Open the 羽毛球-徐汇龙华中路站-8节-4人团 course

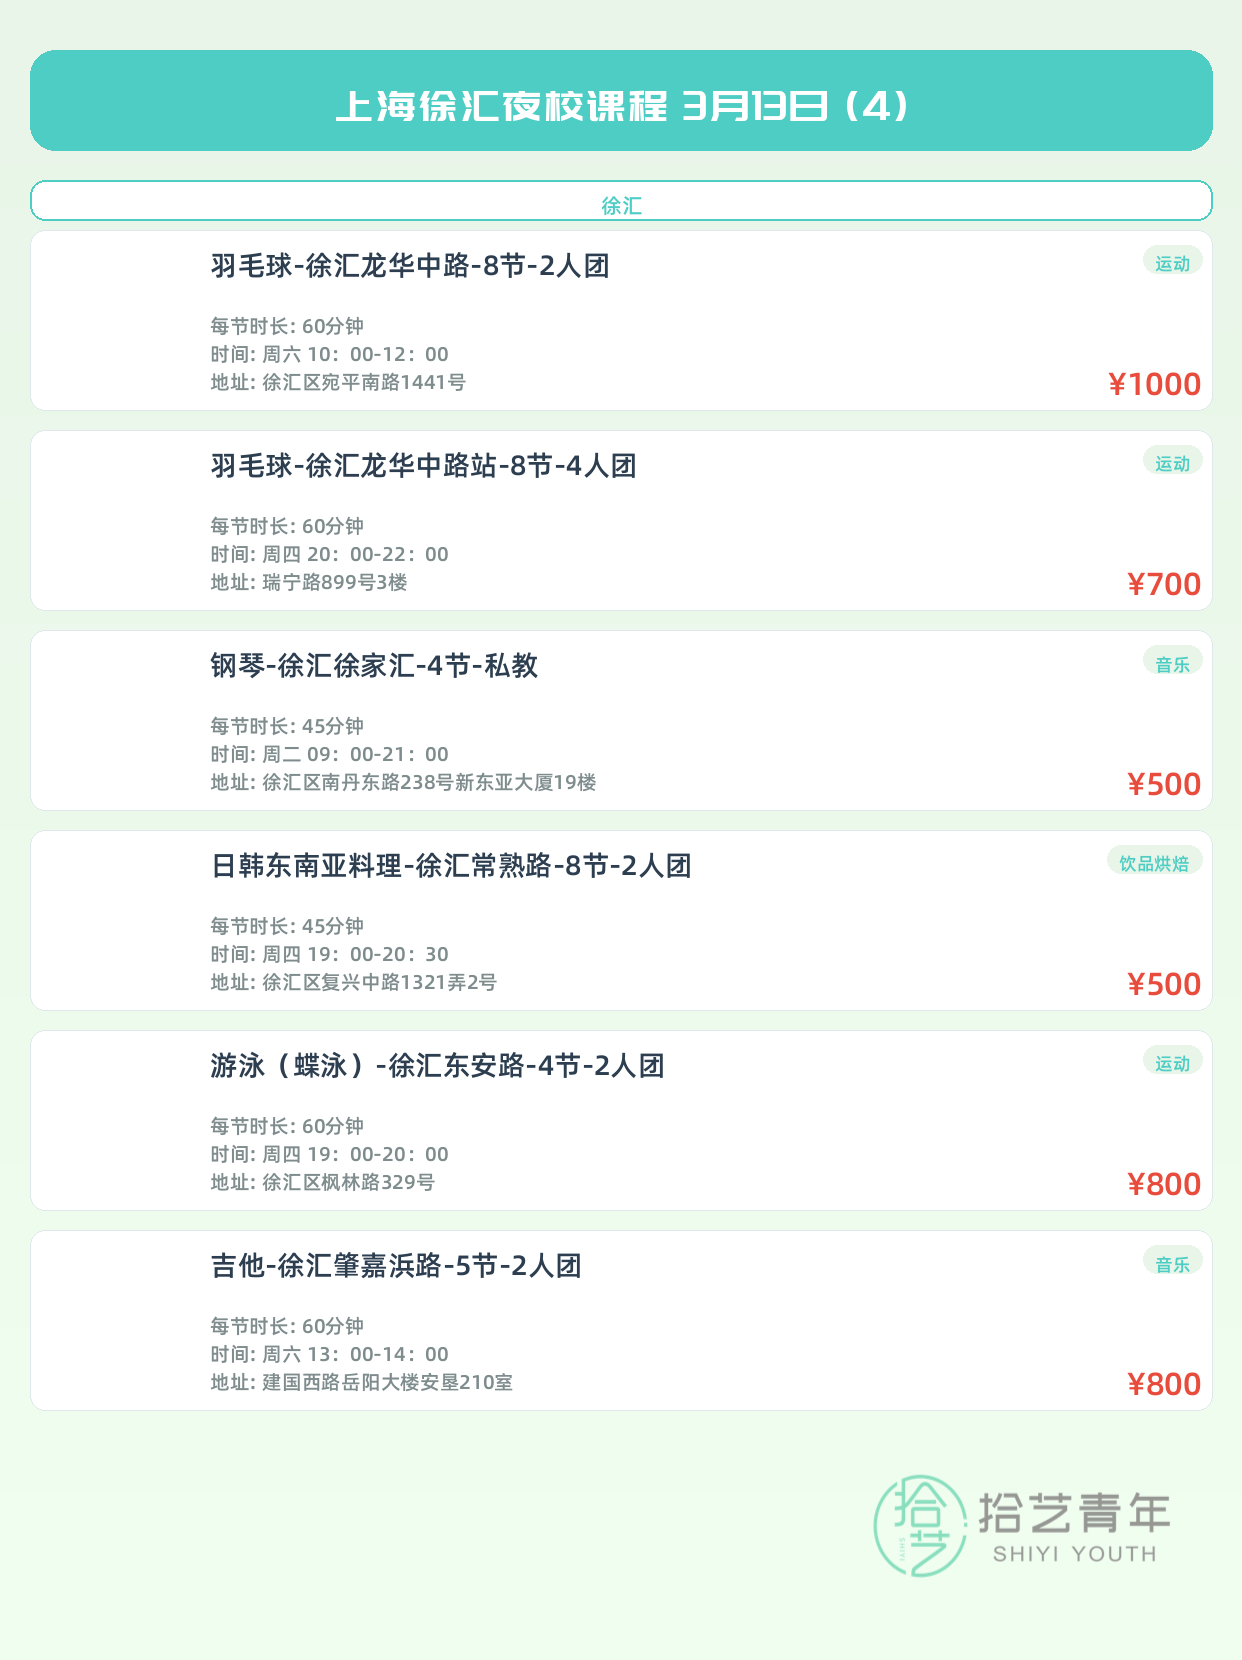(x=423, y=466)
